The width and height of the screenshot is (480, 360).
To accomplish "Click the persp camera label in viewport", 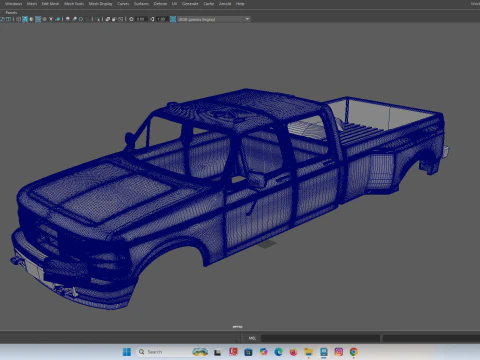I will [238, 327].
